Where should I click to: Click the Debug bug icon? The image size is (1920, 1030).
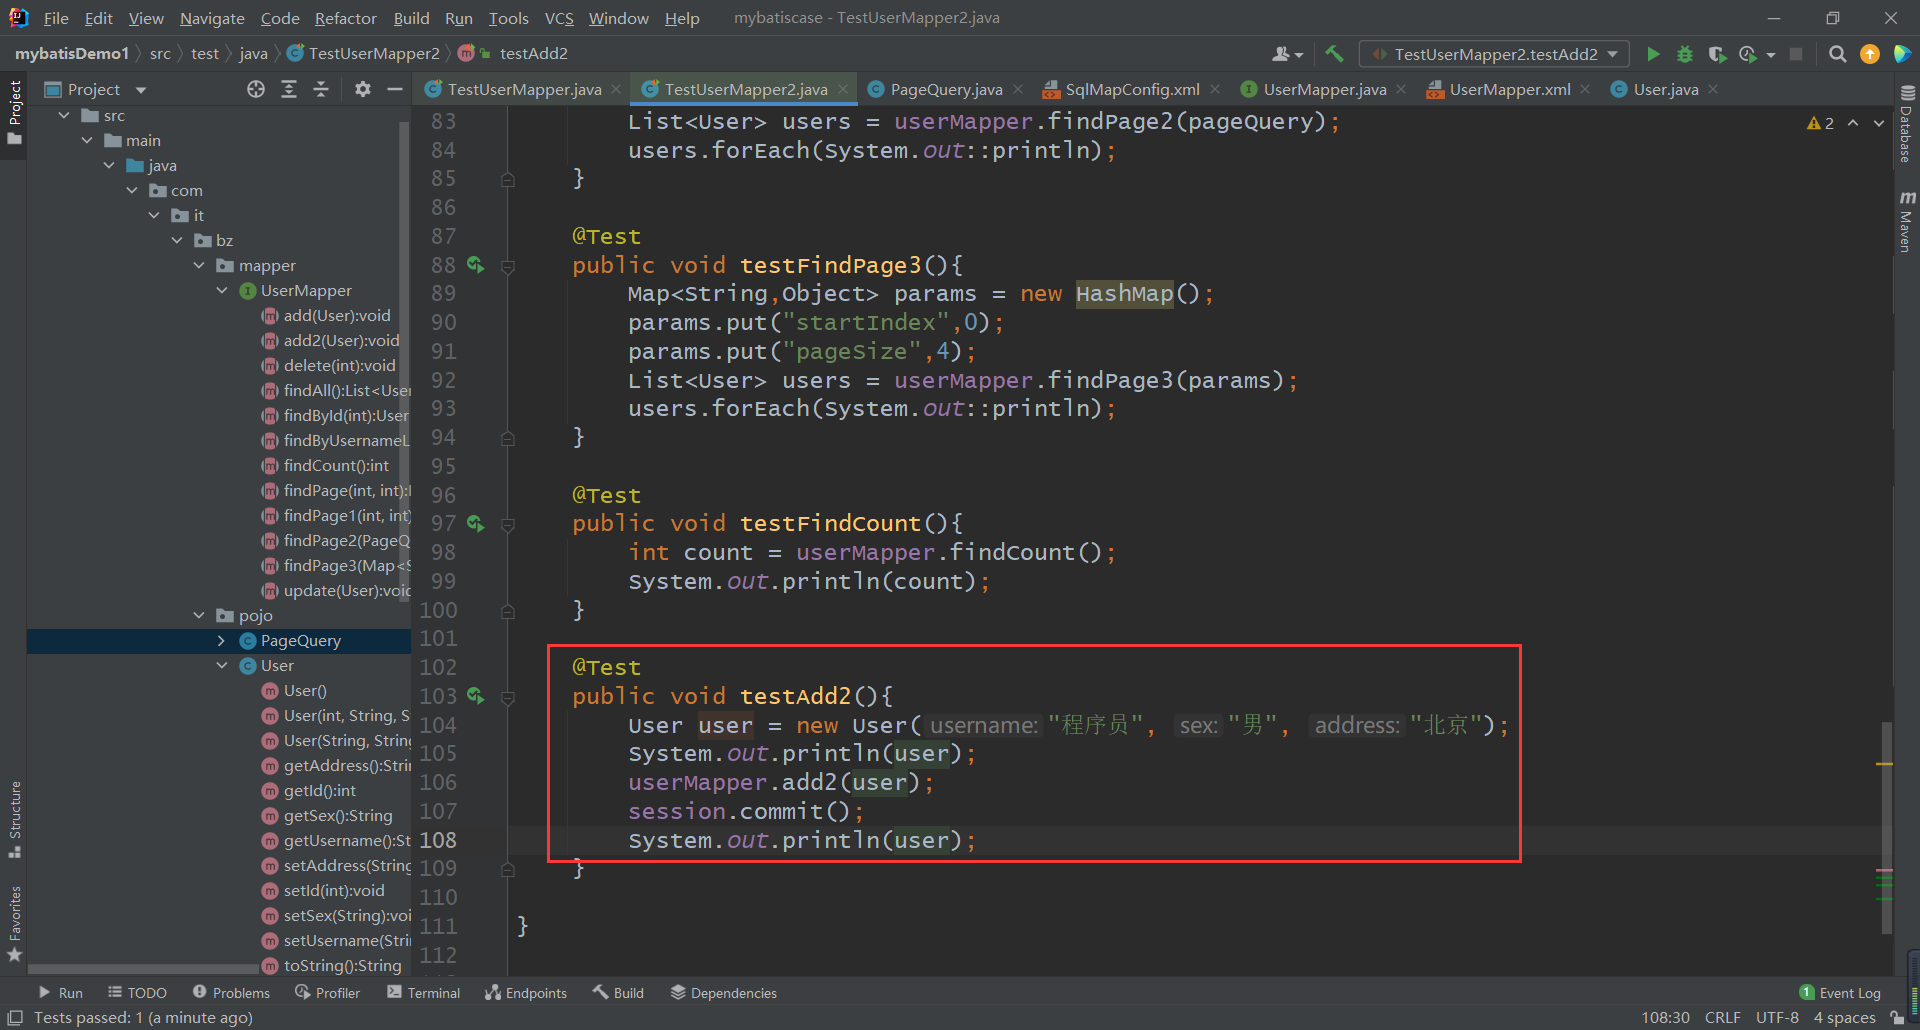1685,54
